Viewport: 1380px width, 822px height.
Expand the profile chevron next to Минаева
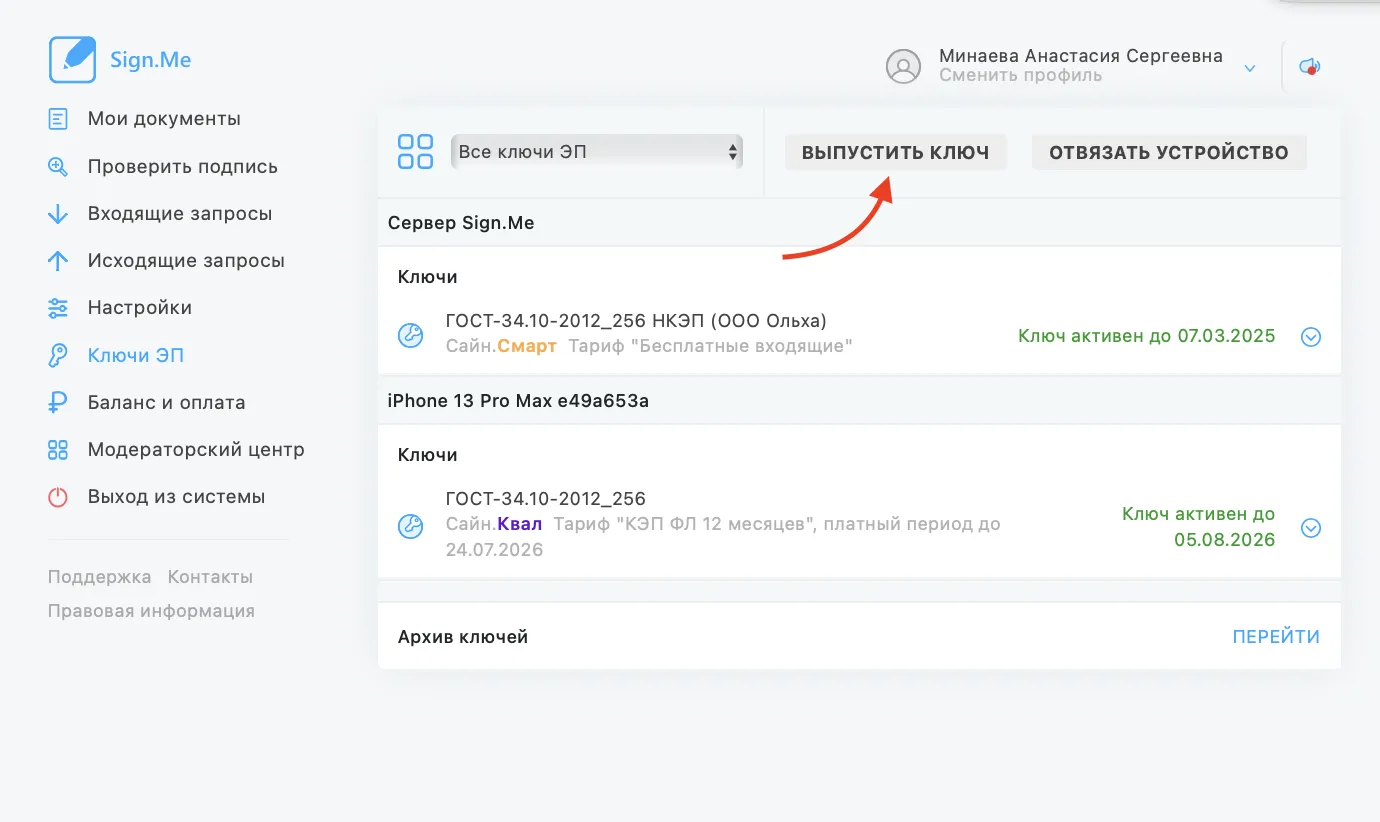click(1249, 68)
